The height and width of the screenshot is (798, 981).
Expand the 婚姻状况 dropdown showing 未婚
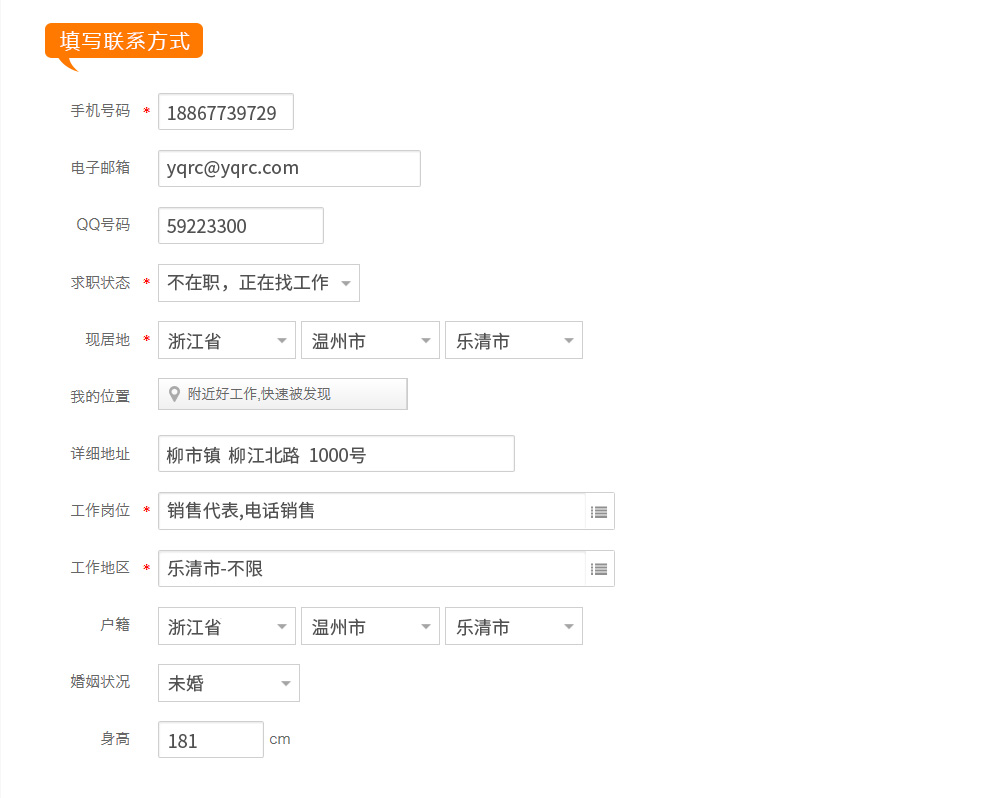pyautogui.click(x=228, y=683)
